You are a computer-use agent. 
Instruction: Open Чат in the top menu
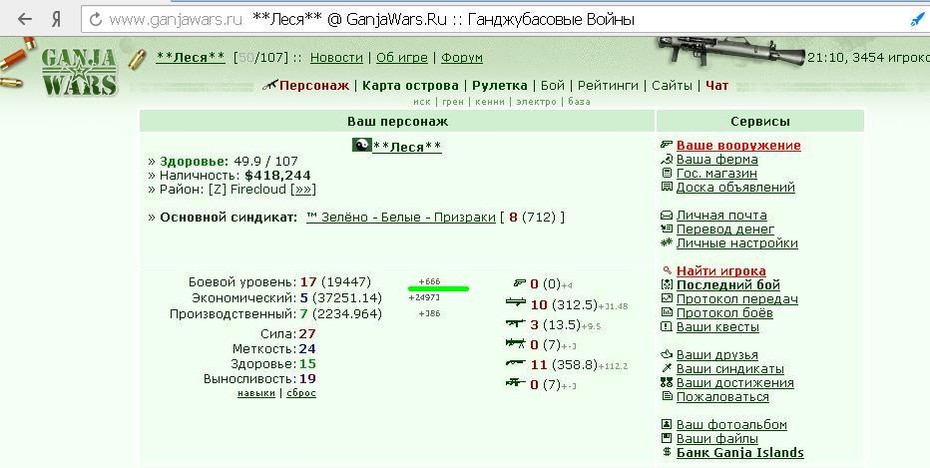716,85
